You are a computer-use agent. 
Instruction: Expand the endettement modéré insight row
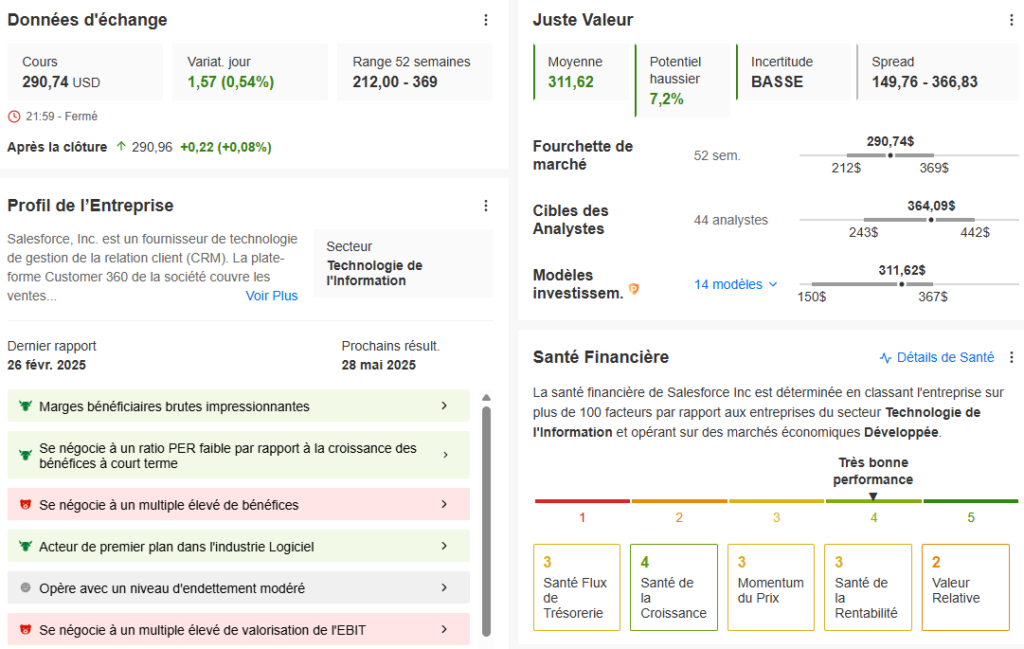tap(444, 588)
